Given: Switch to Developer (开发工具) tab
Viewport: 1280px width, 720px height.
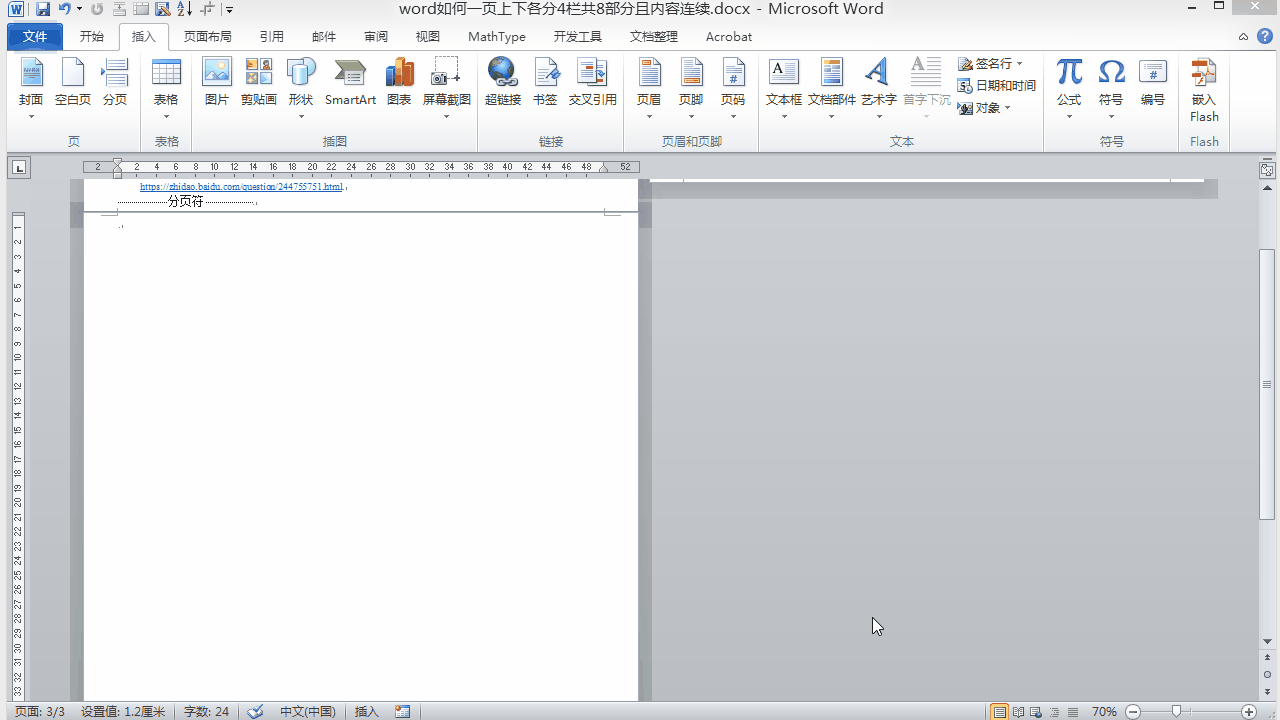Looking at the screenshot, I should coord(578,37).
